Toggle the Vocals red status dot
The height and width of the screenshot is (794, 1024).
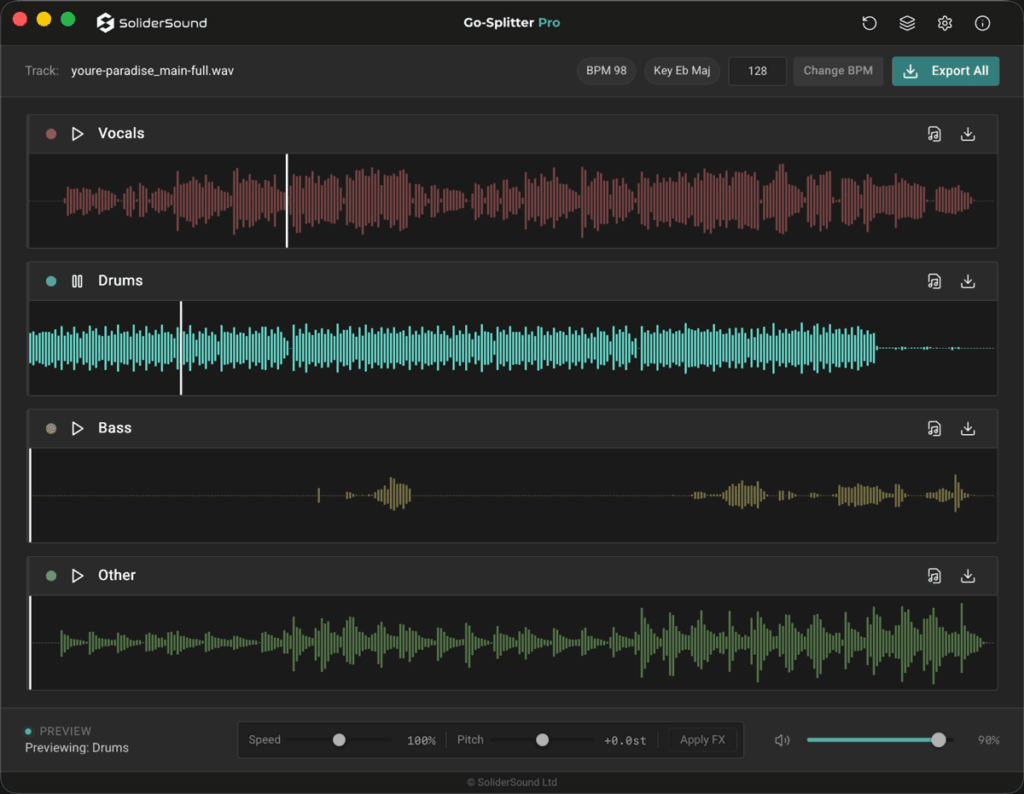pos(51,134)
